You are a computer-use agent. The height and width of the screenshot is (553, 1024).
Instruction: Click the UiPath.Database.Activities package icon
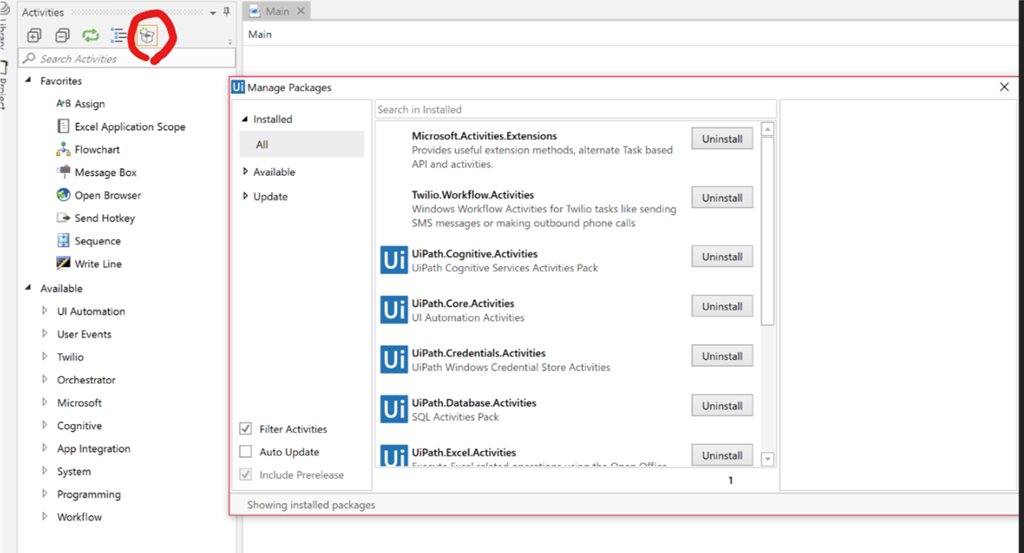394,409
